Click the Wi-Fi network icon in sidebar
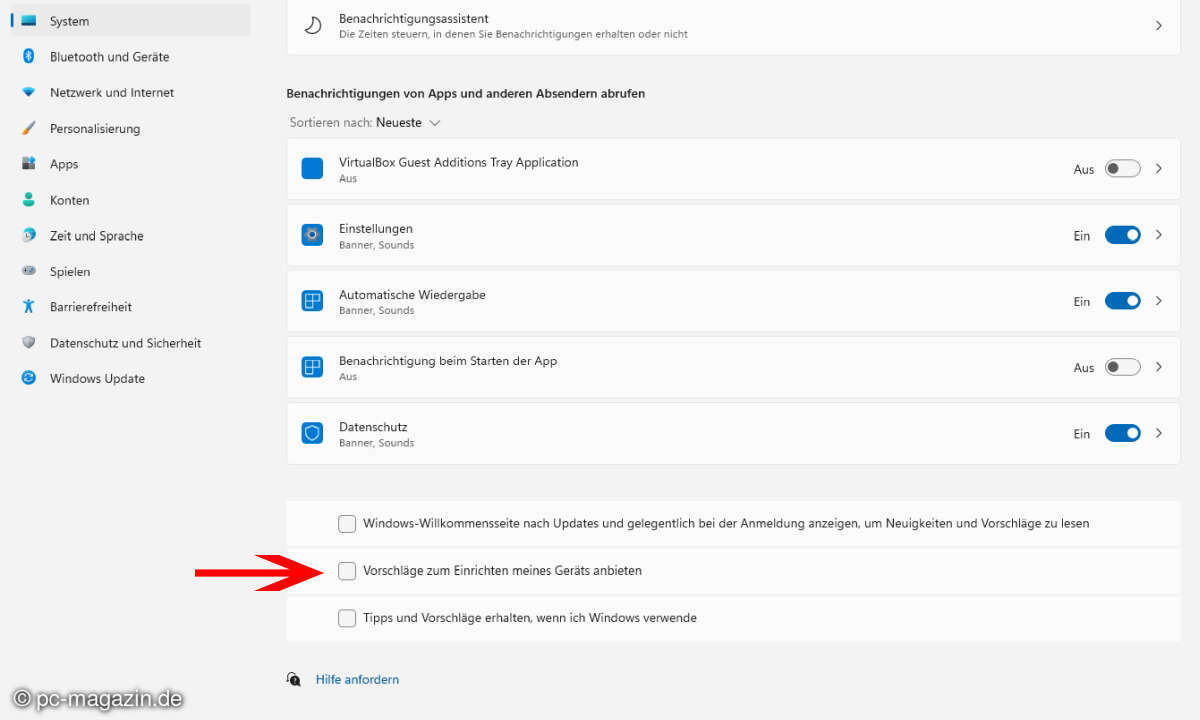 (x=29, y=92)
